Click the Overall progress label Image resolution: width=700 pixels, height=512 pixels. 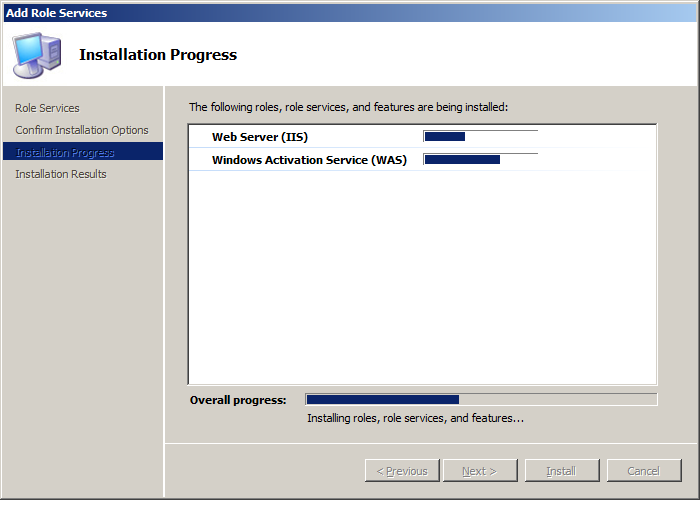point(238,400)
